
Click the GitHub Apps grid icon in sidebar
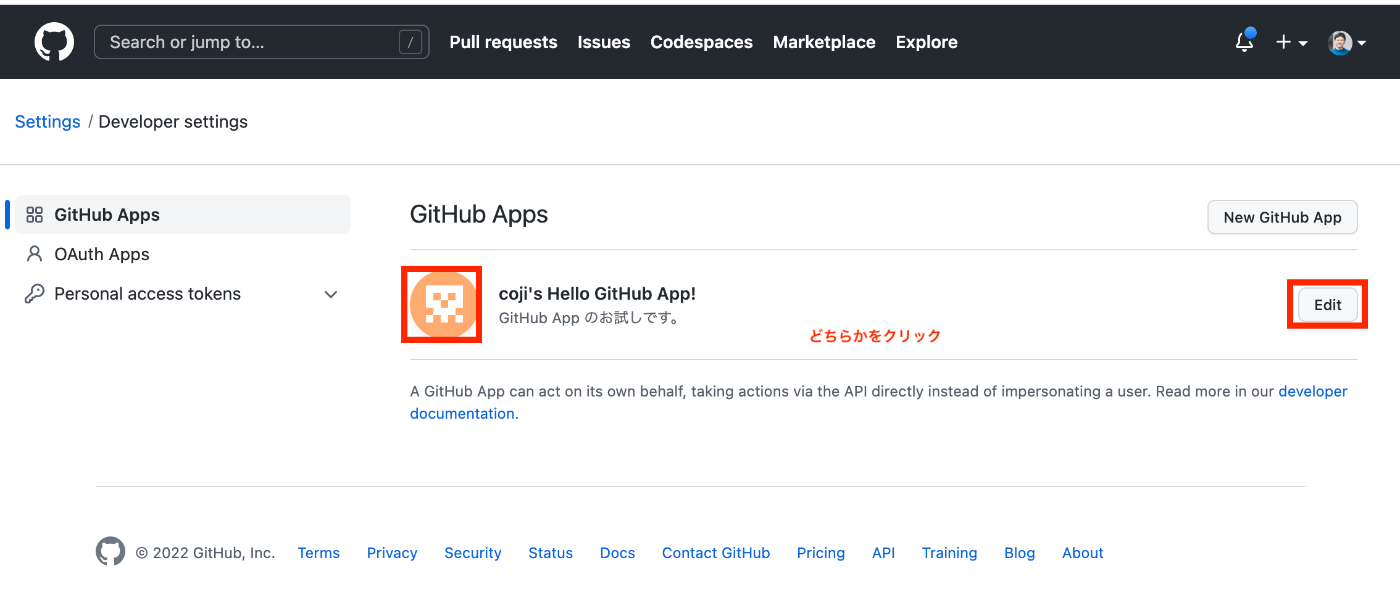(34, 215)
